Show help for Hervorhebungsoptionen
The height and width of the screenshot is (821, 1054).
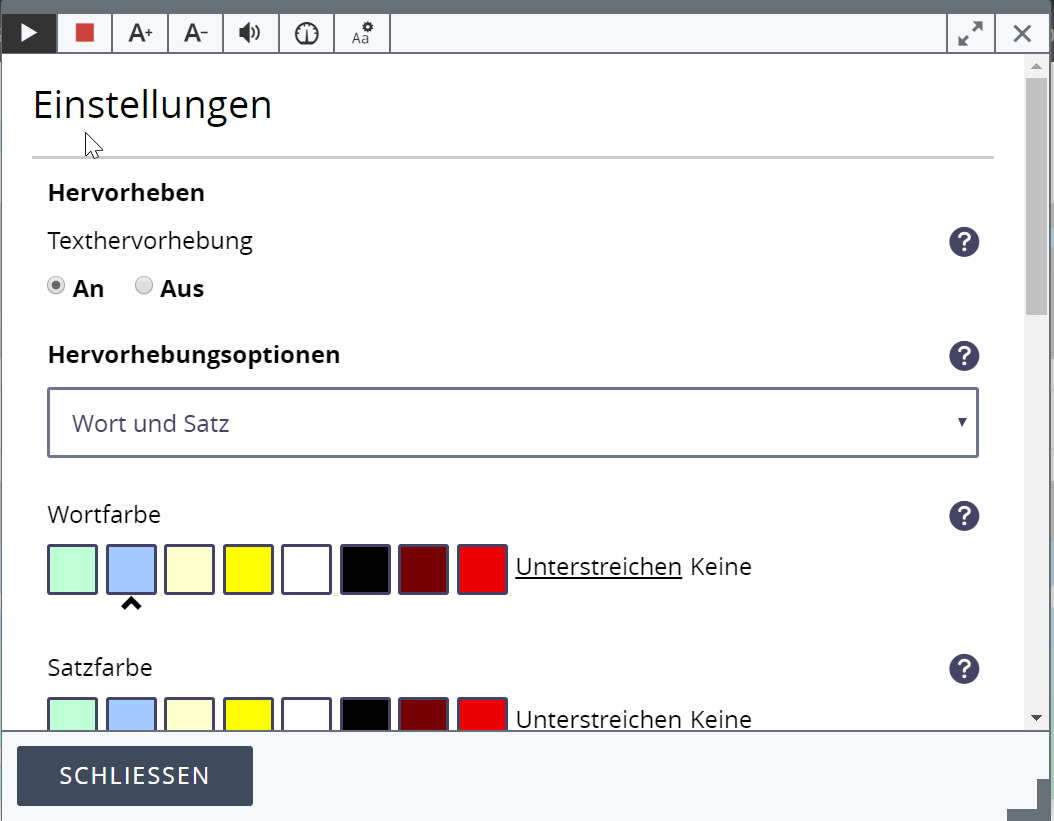point(964,356)
